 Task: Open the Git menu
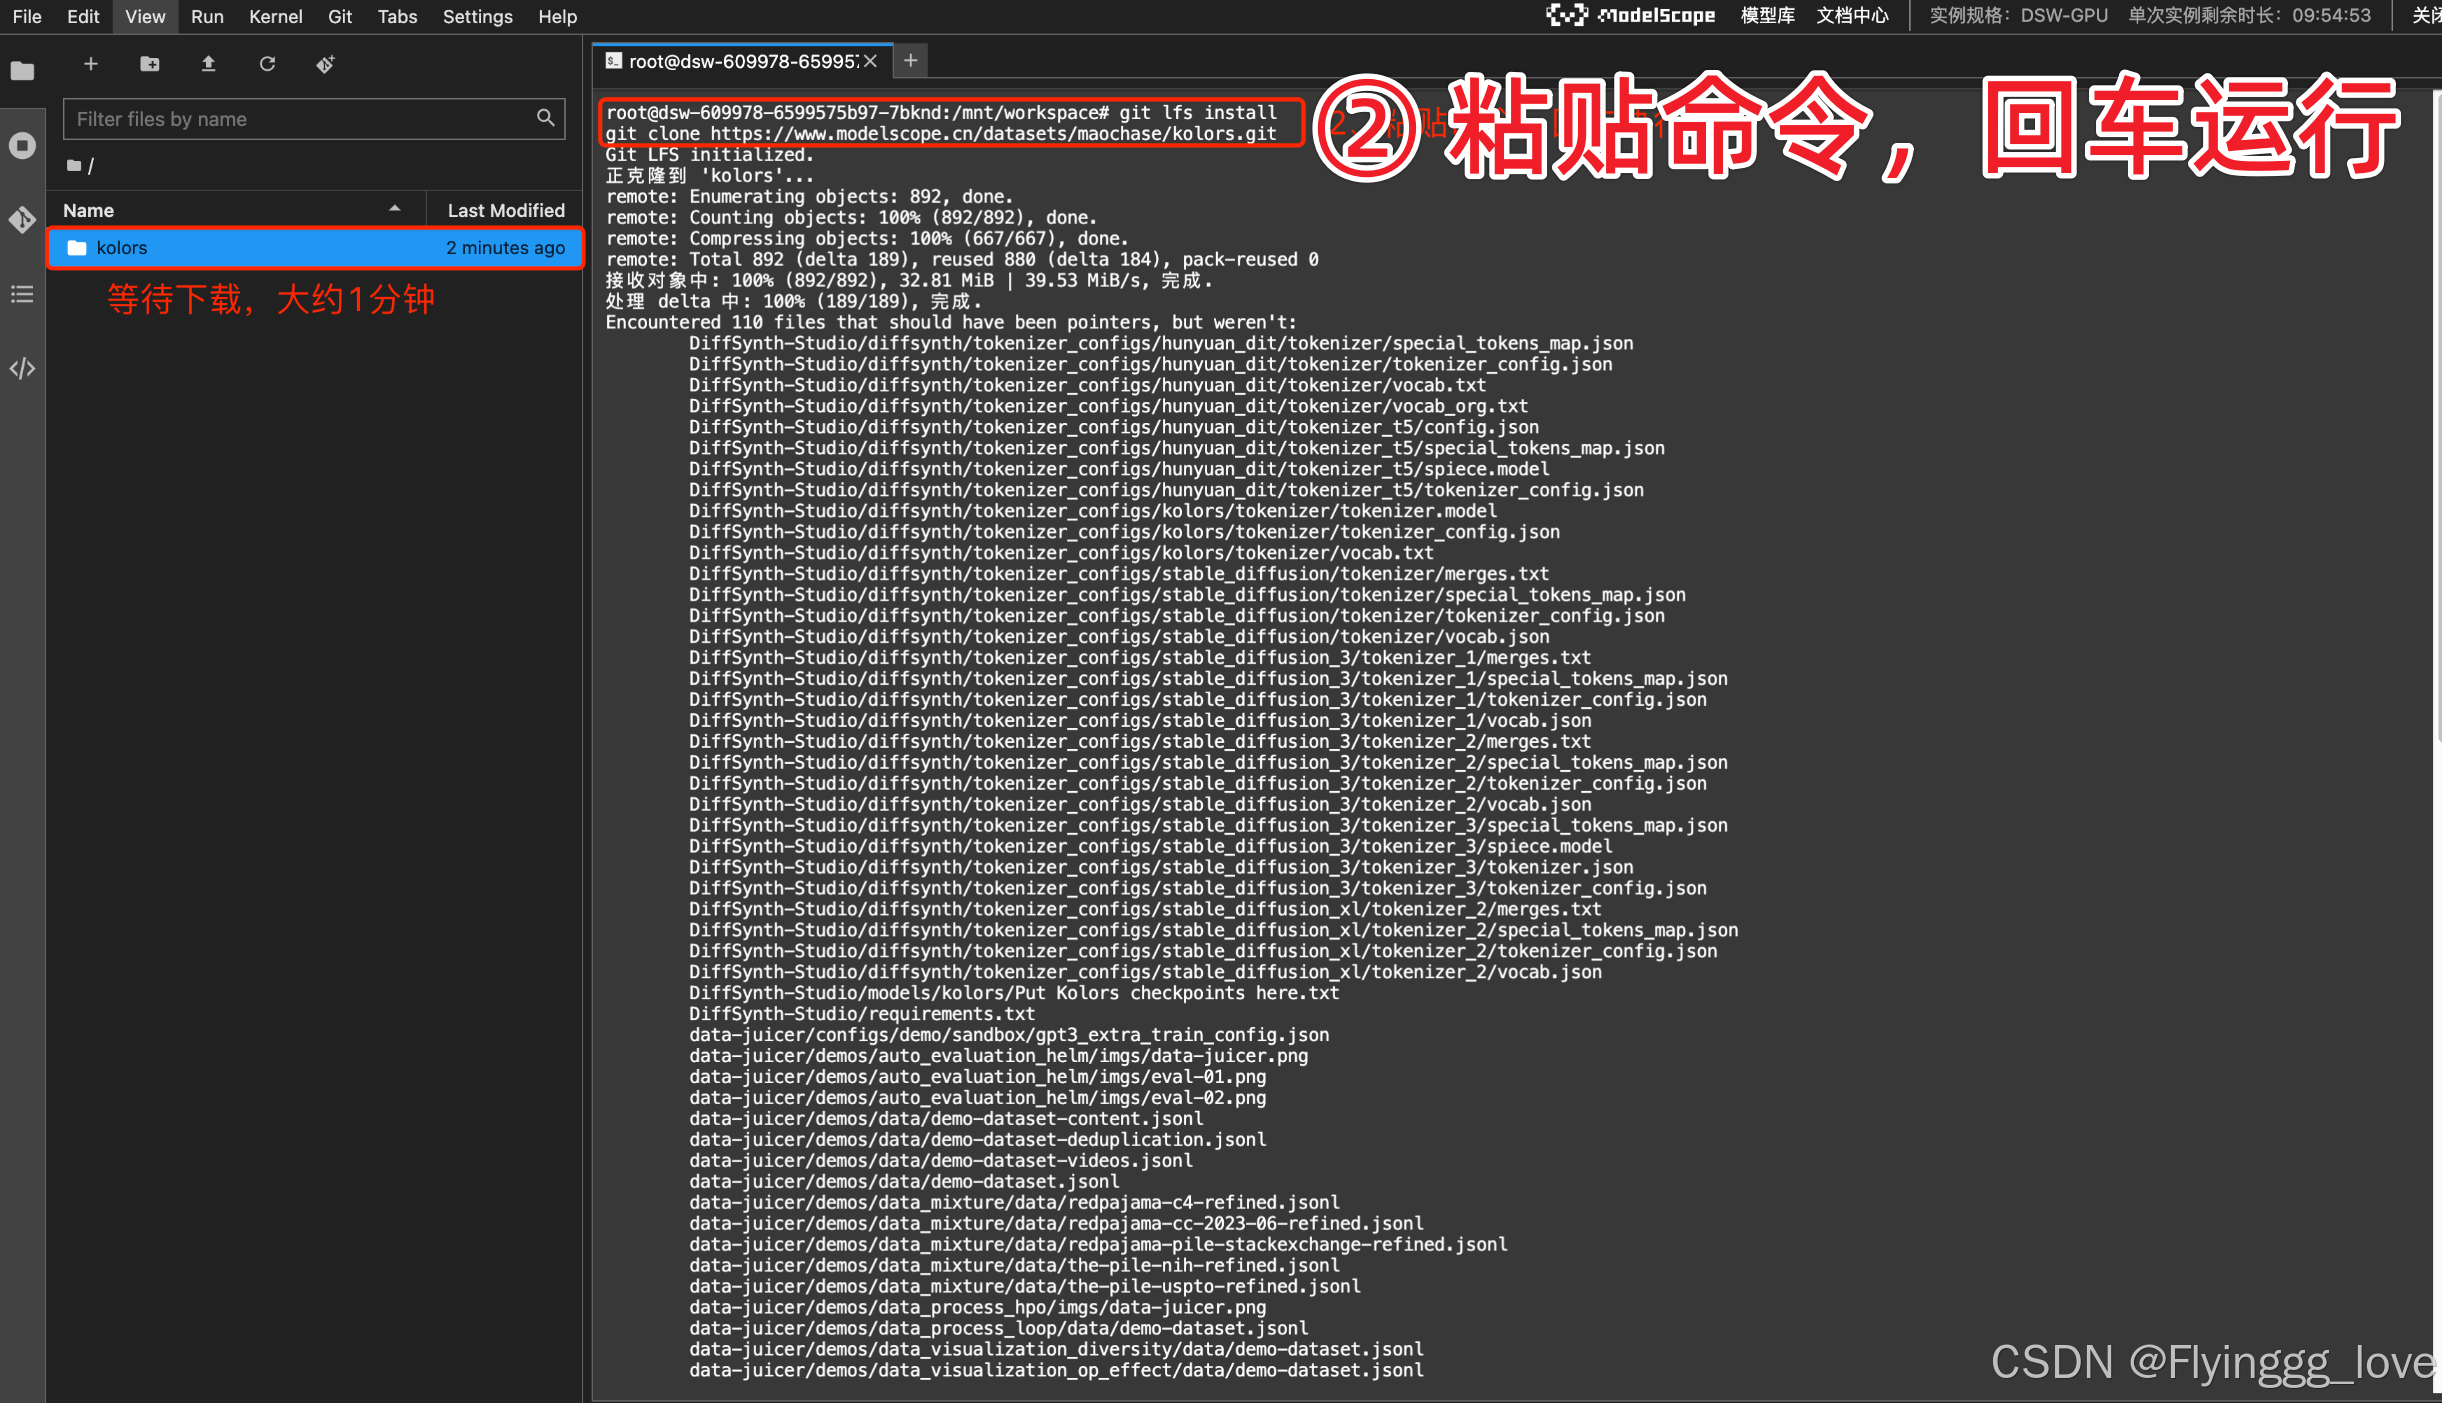340,16
